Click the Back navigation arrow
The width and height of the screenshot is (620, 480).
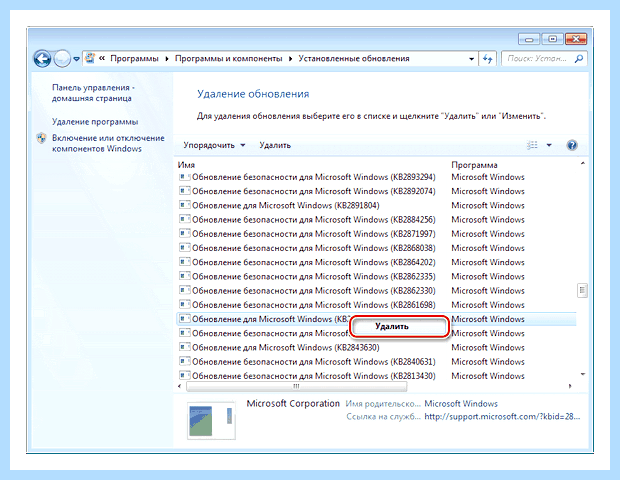coord(42,59)
